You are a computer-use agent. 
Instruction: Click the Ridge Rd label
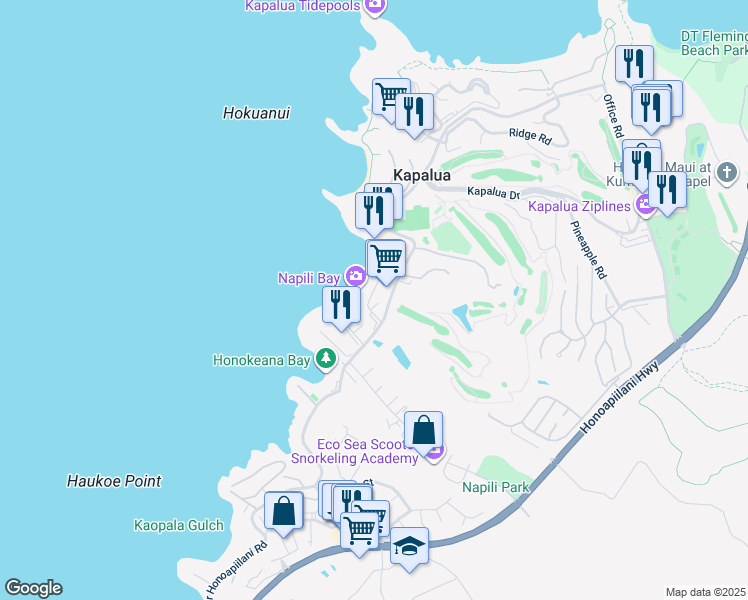tap(530, 136)
